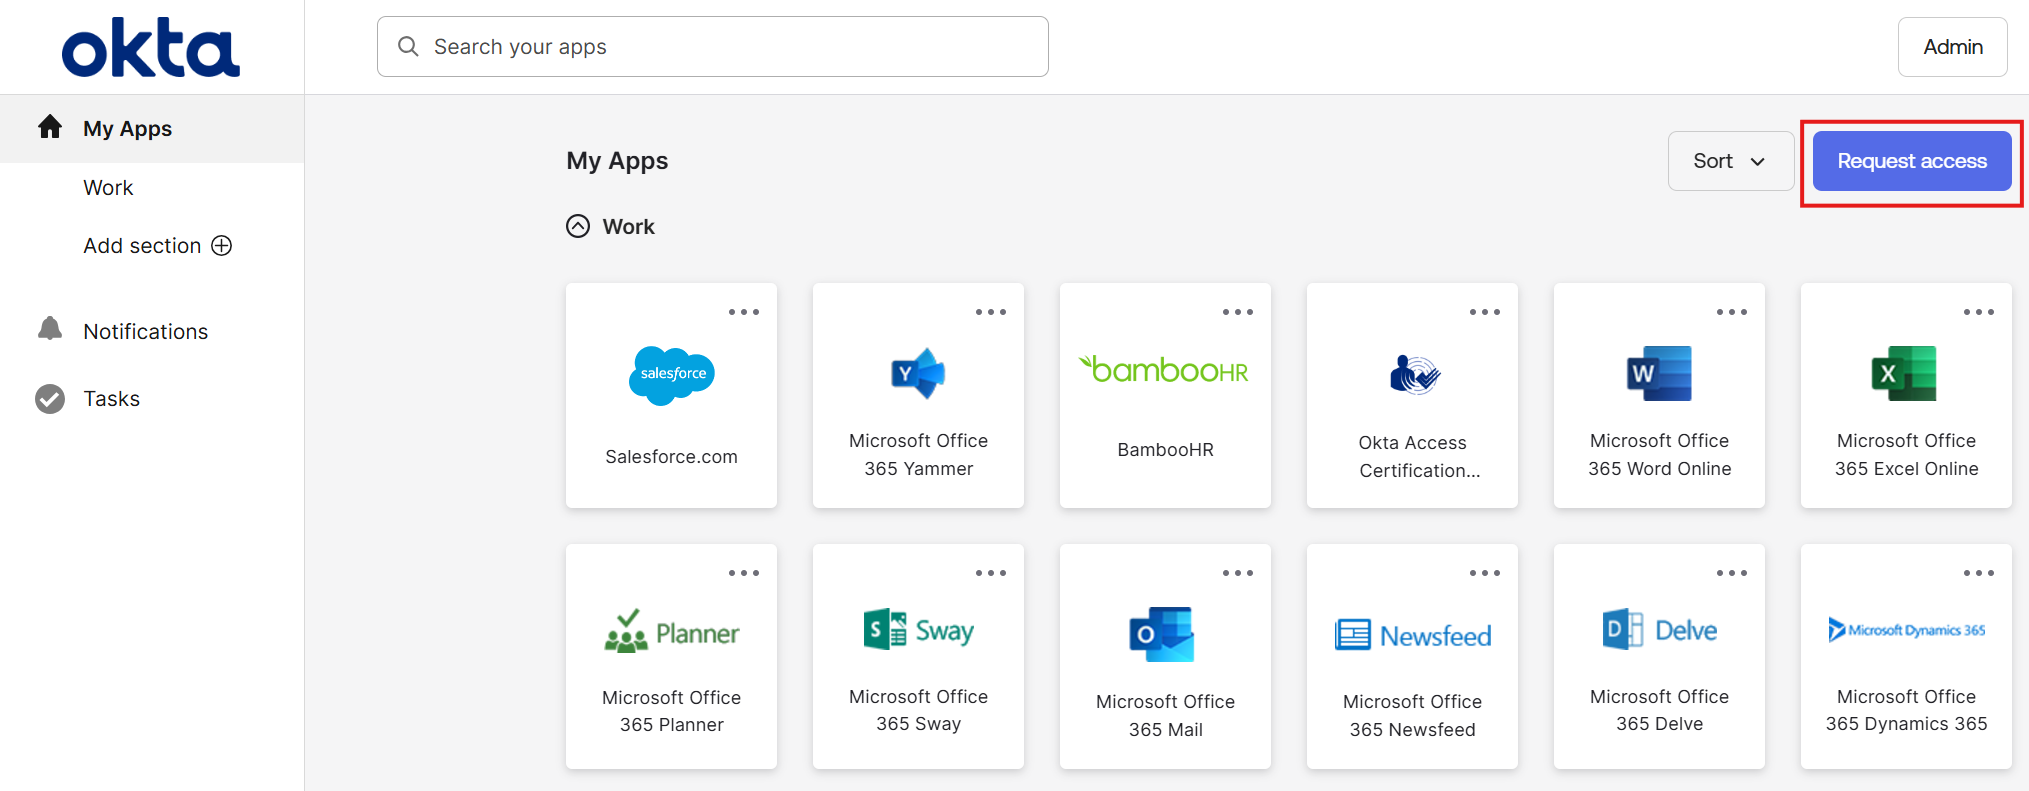Open options menu on Salesforce.com tile
The image size is (2029, 791).
[x=743, y=312]
